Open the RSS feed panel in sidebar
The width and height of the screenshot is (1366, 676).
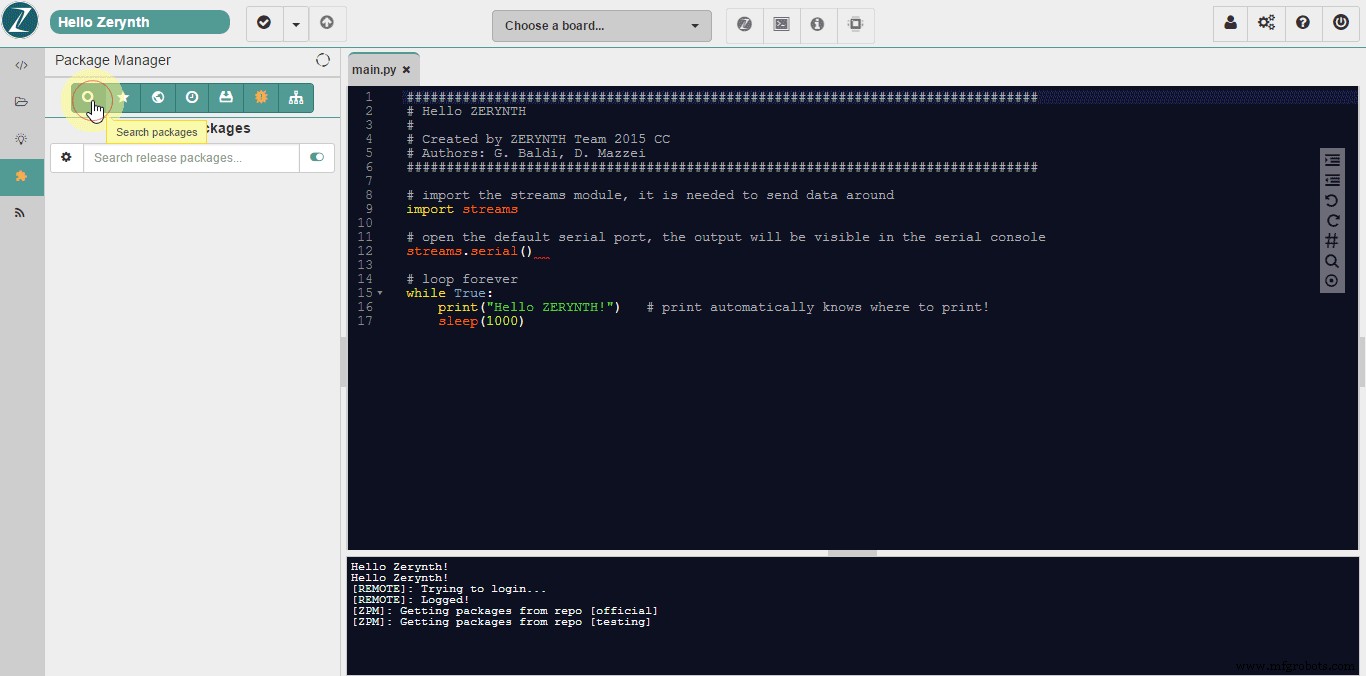coord(21,212)
